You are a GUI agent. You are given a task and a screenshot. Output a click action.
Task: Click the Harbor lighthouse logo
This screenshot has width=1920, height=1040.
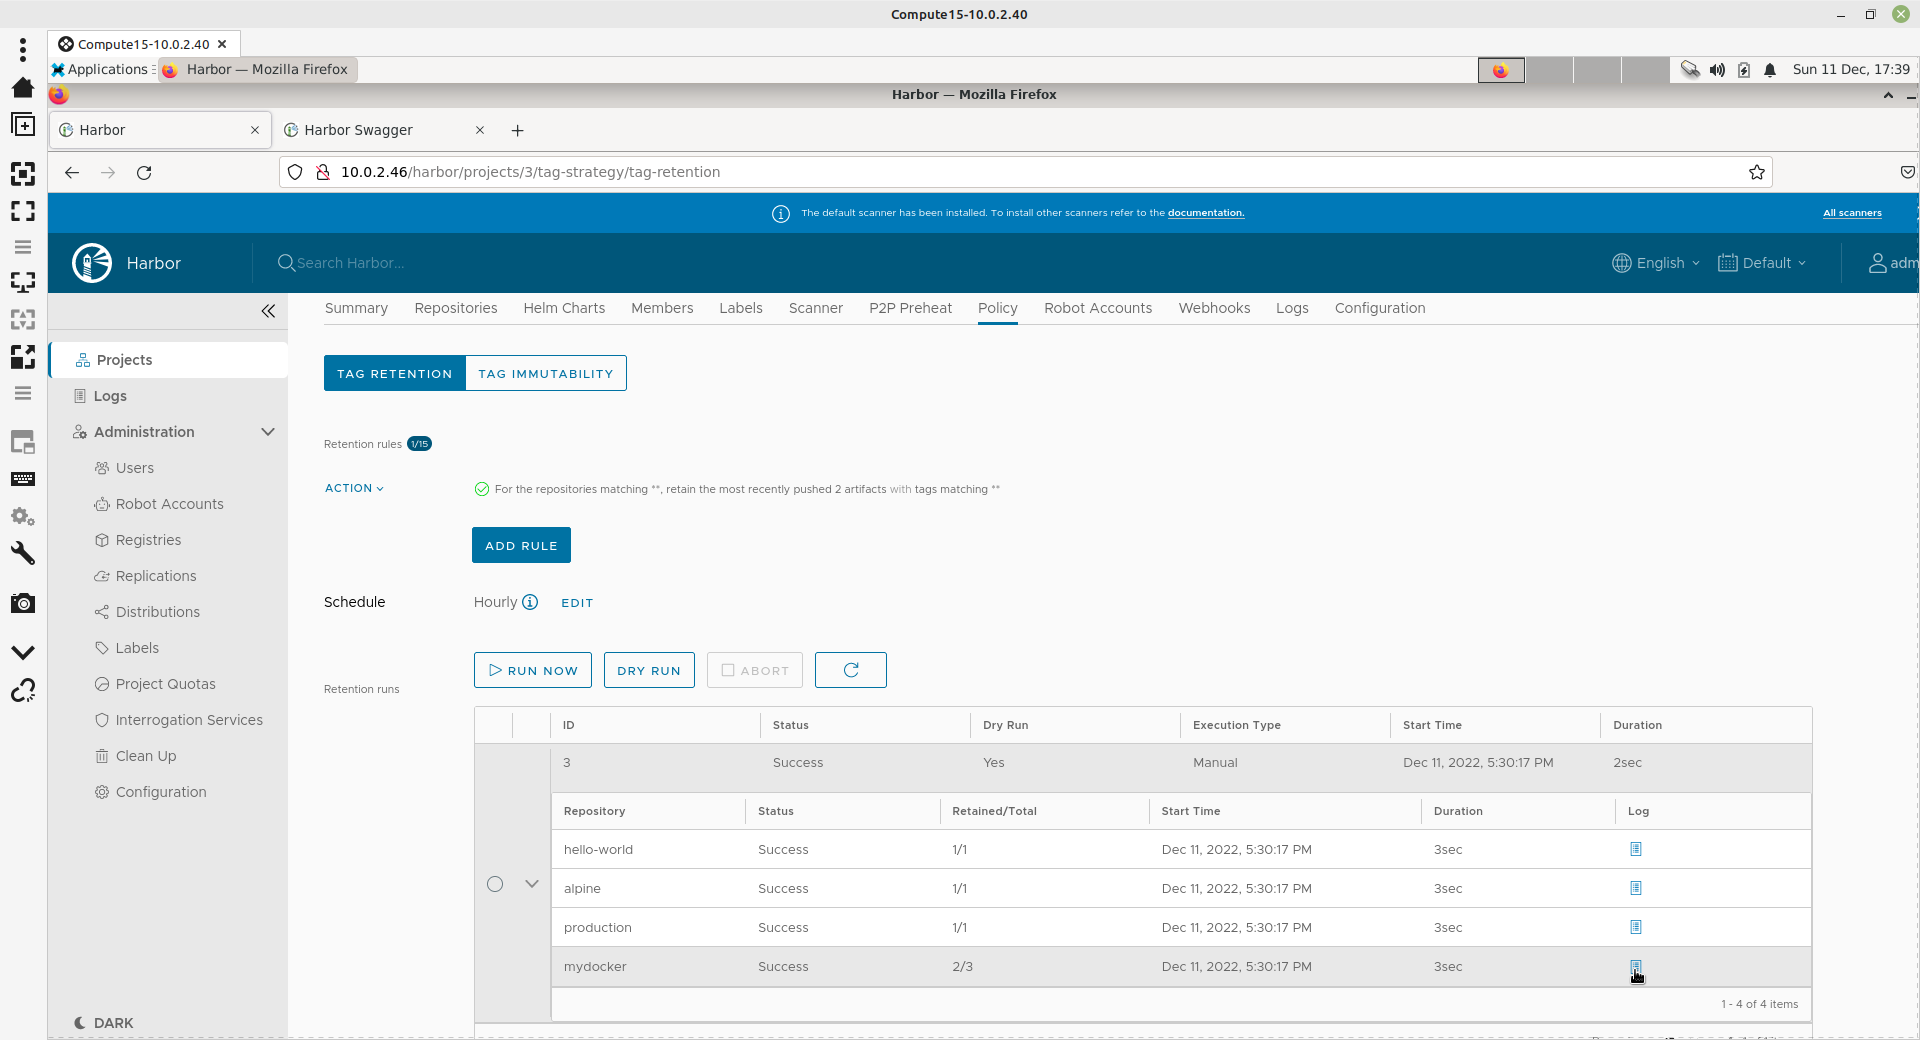coord(92,263)
